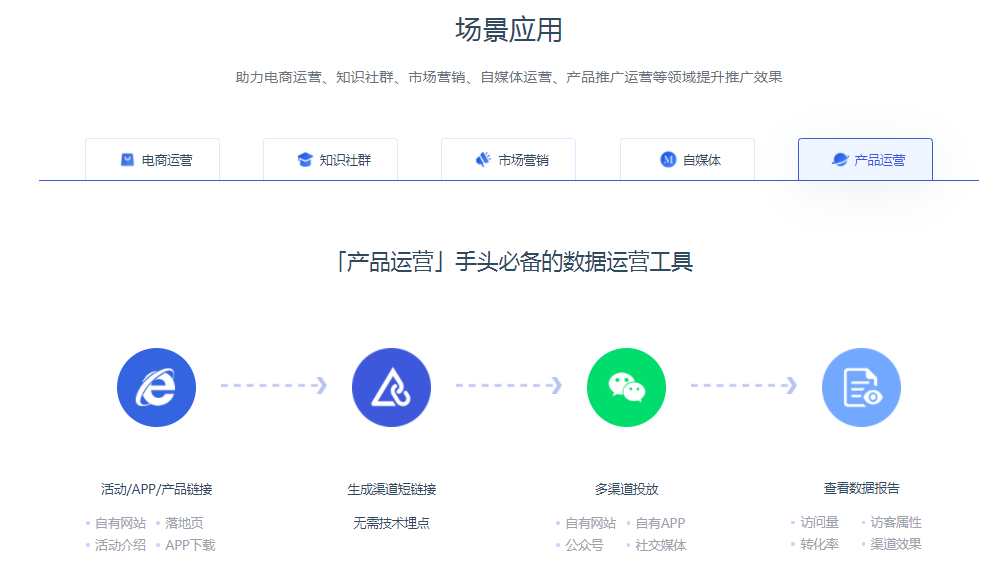Click 自有网站 under 活动/APP/产品链接
Viewport: 1002px width, 588px height.
[x=120, y=523]
